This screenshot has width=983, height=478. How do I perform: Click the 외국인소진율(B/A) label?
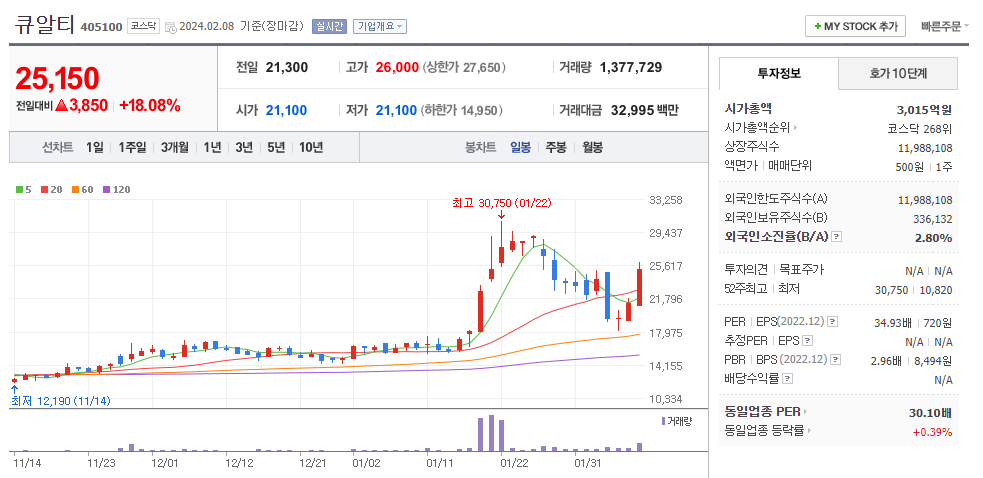click(776, 237)
